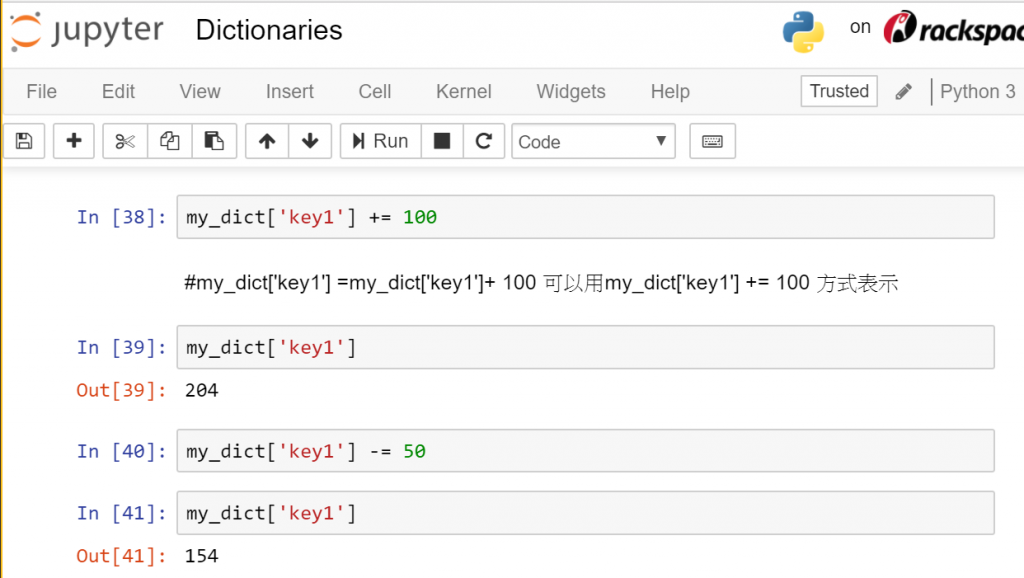Copy selected cells using the toolbar icon
The image size is (1024, 578).
pyautogui.click(x=170, y=142)
